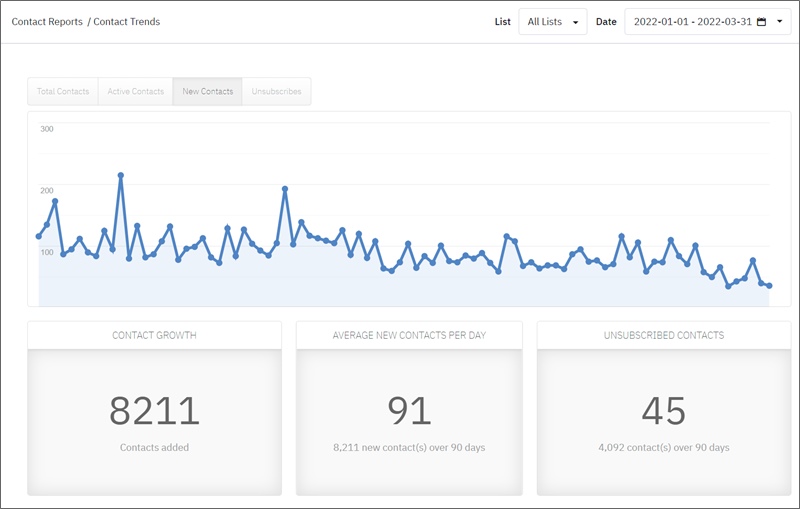Screen dimensions: 800x509
Task: Select the Active Contacts tab
Action: tap(135, 92)
